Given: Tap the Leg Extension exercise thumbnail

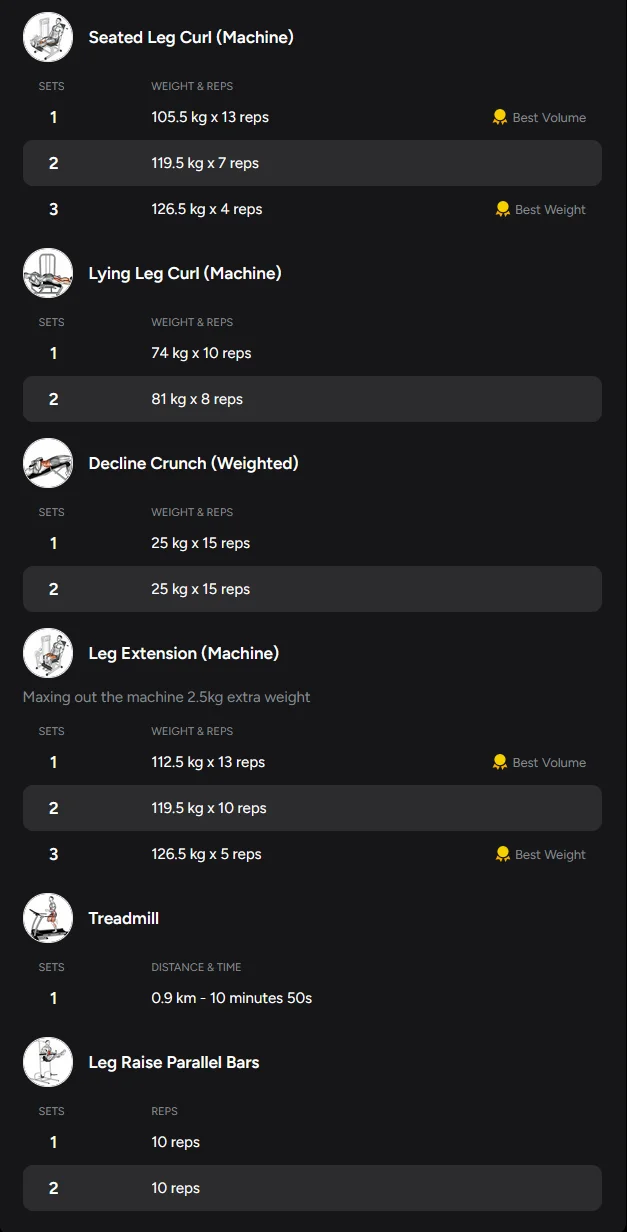Looking at the screenshot, I should [48, 653].
